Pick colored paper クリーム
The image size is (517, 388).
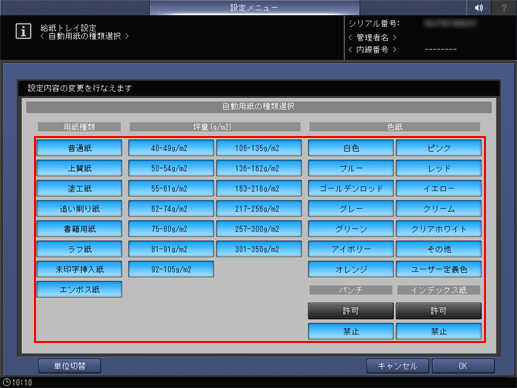click(x=439, y=209)
